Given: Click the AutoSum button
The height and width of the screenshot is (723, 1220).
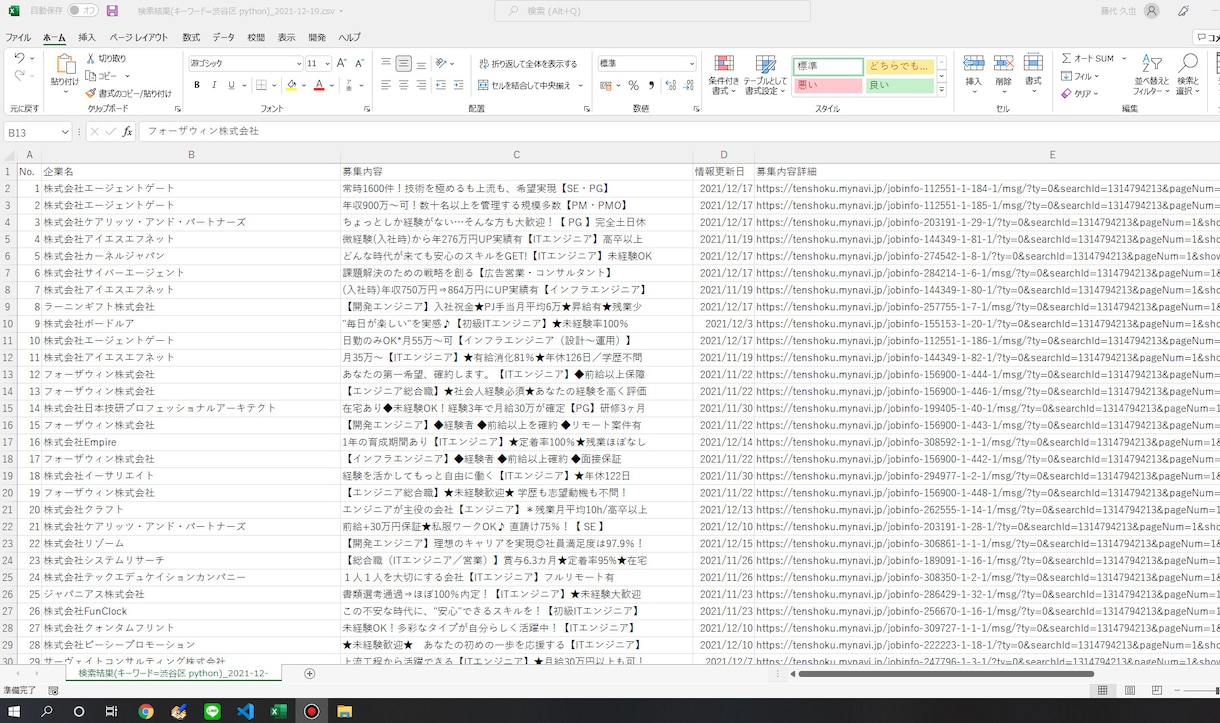Looking at the screenshot, I should [1088, 59].
